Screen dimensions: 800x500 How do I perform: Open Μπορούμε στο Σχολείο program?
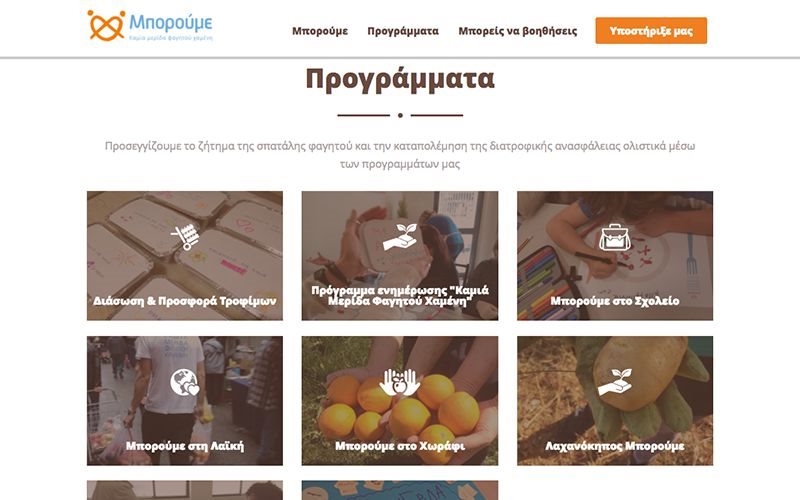(615, 301)
